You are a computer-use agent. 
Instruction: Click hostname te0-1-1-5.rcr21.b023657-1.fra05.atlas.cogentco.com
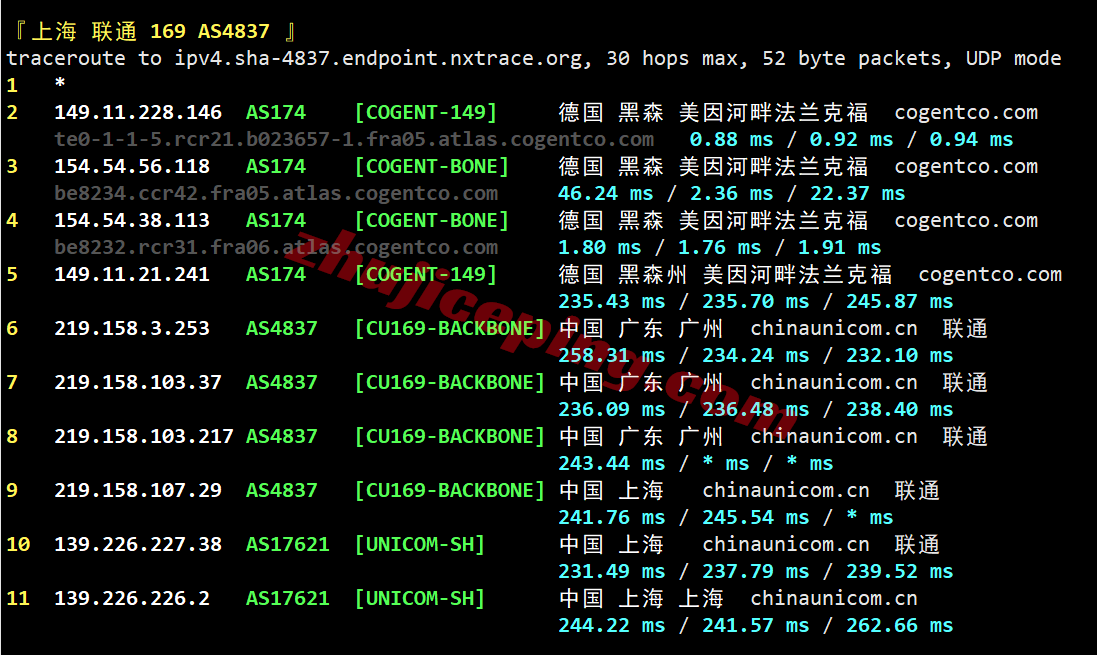354,139
